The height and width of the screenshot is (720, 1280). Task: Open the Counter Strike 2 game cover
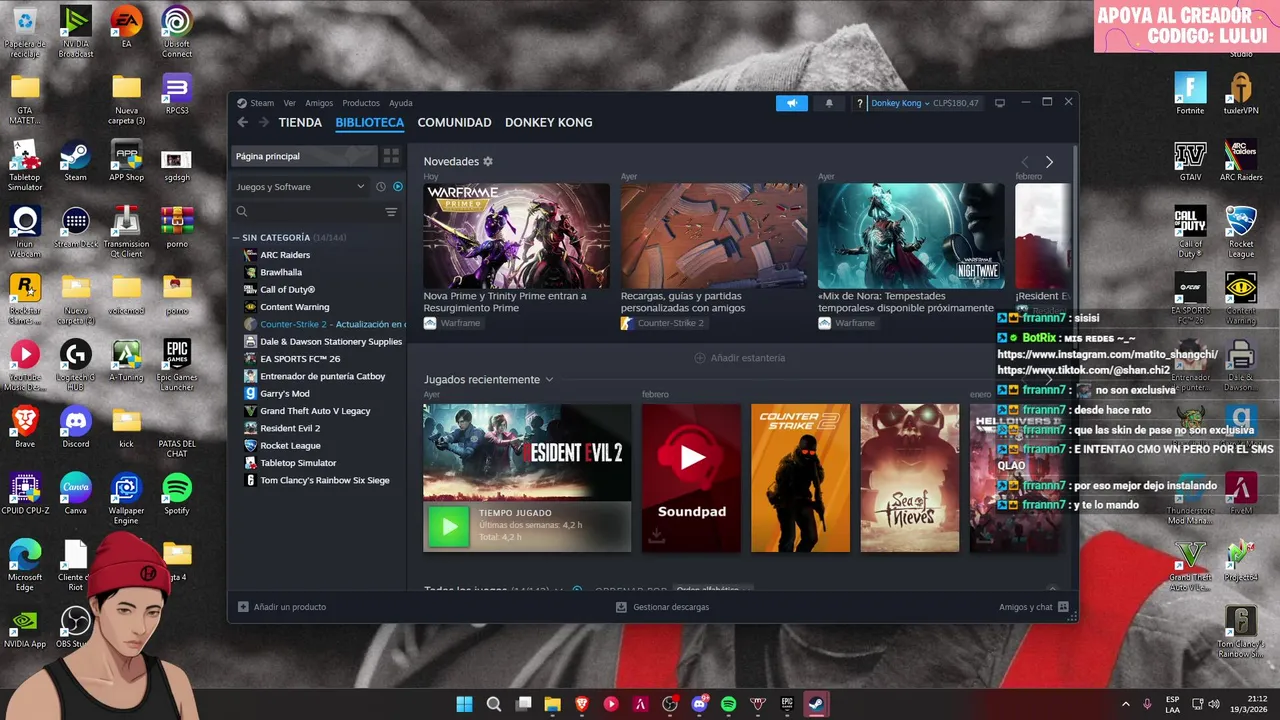(800, 478)
